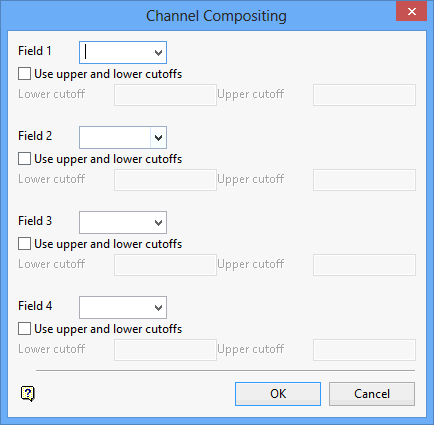Check the cutoffs option under Field 3
Image resolution: width=434 pixels, height=425 pixels.
click(x=24, y=244)
